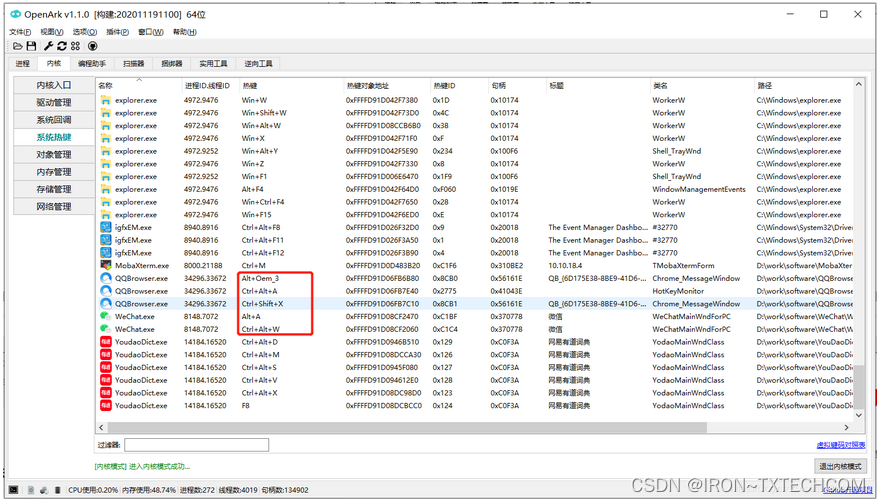Viewport: 880px width, 502px height.
Task: Click the TMobaXtermForm class name cell
Action: (683, 265)
